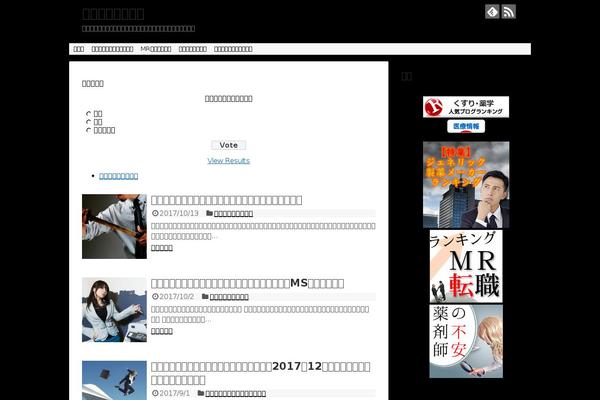Open the second navigation bar item

[112, 49]
